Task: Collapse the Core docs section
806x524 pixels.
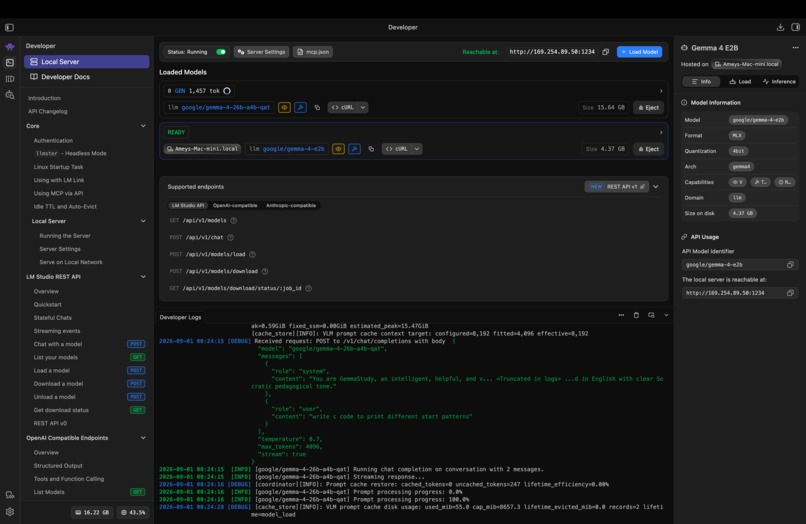Action: 143,126
